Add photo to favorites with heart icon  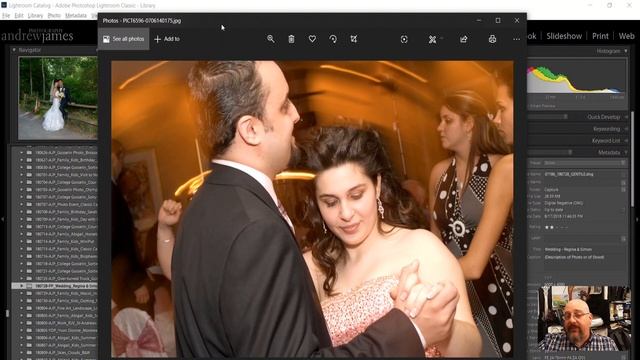click(x=312, y=39)
